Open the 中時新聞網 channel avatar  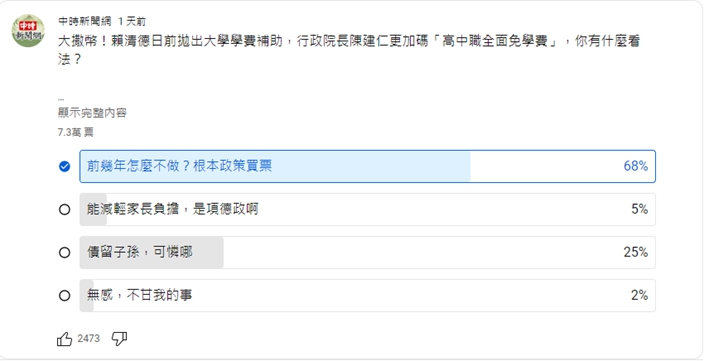(28, 31)
